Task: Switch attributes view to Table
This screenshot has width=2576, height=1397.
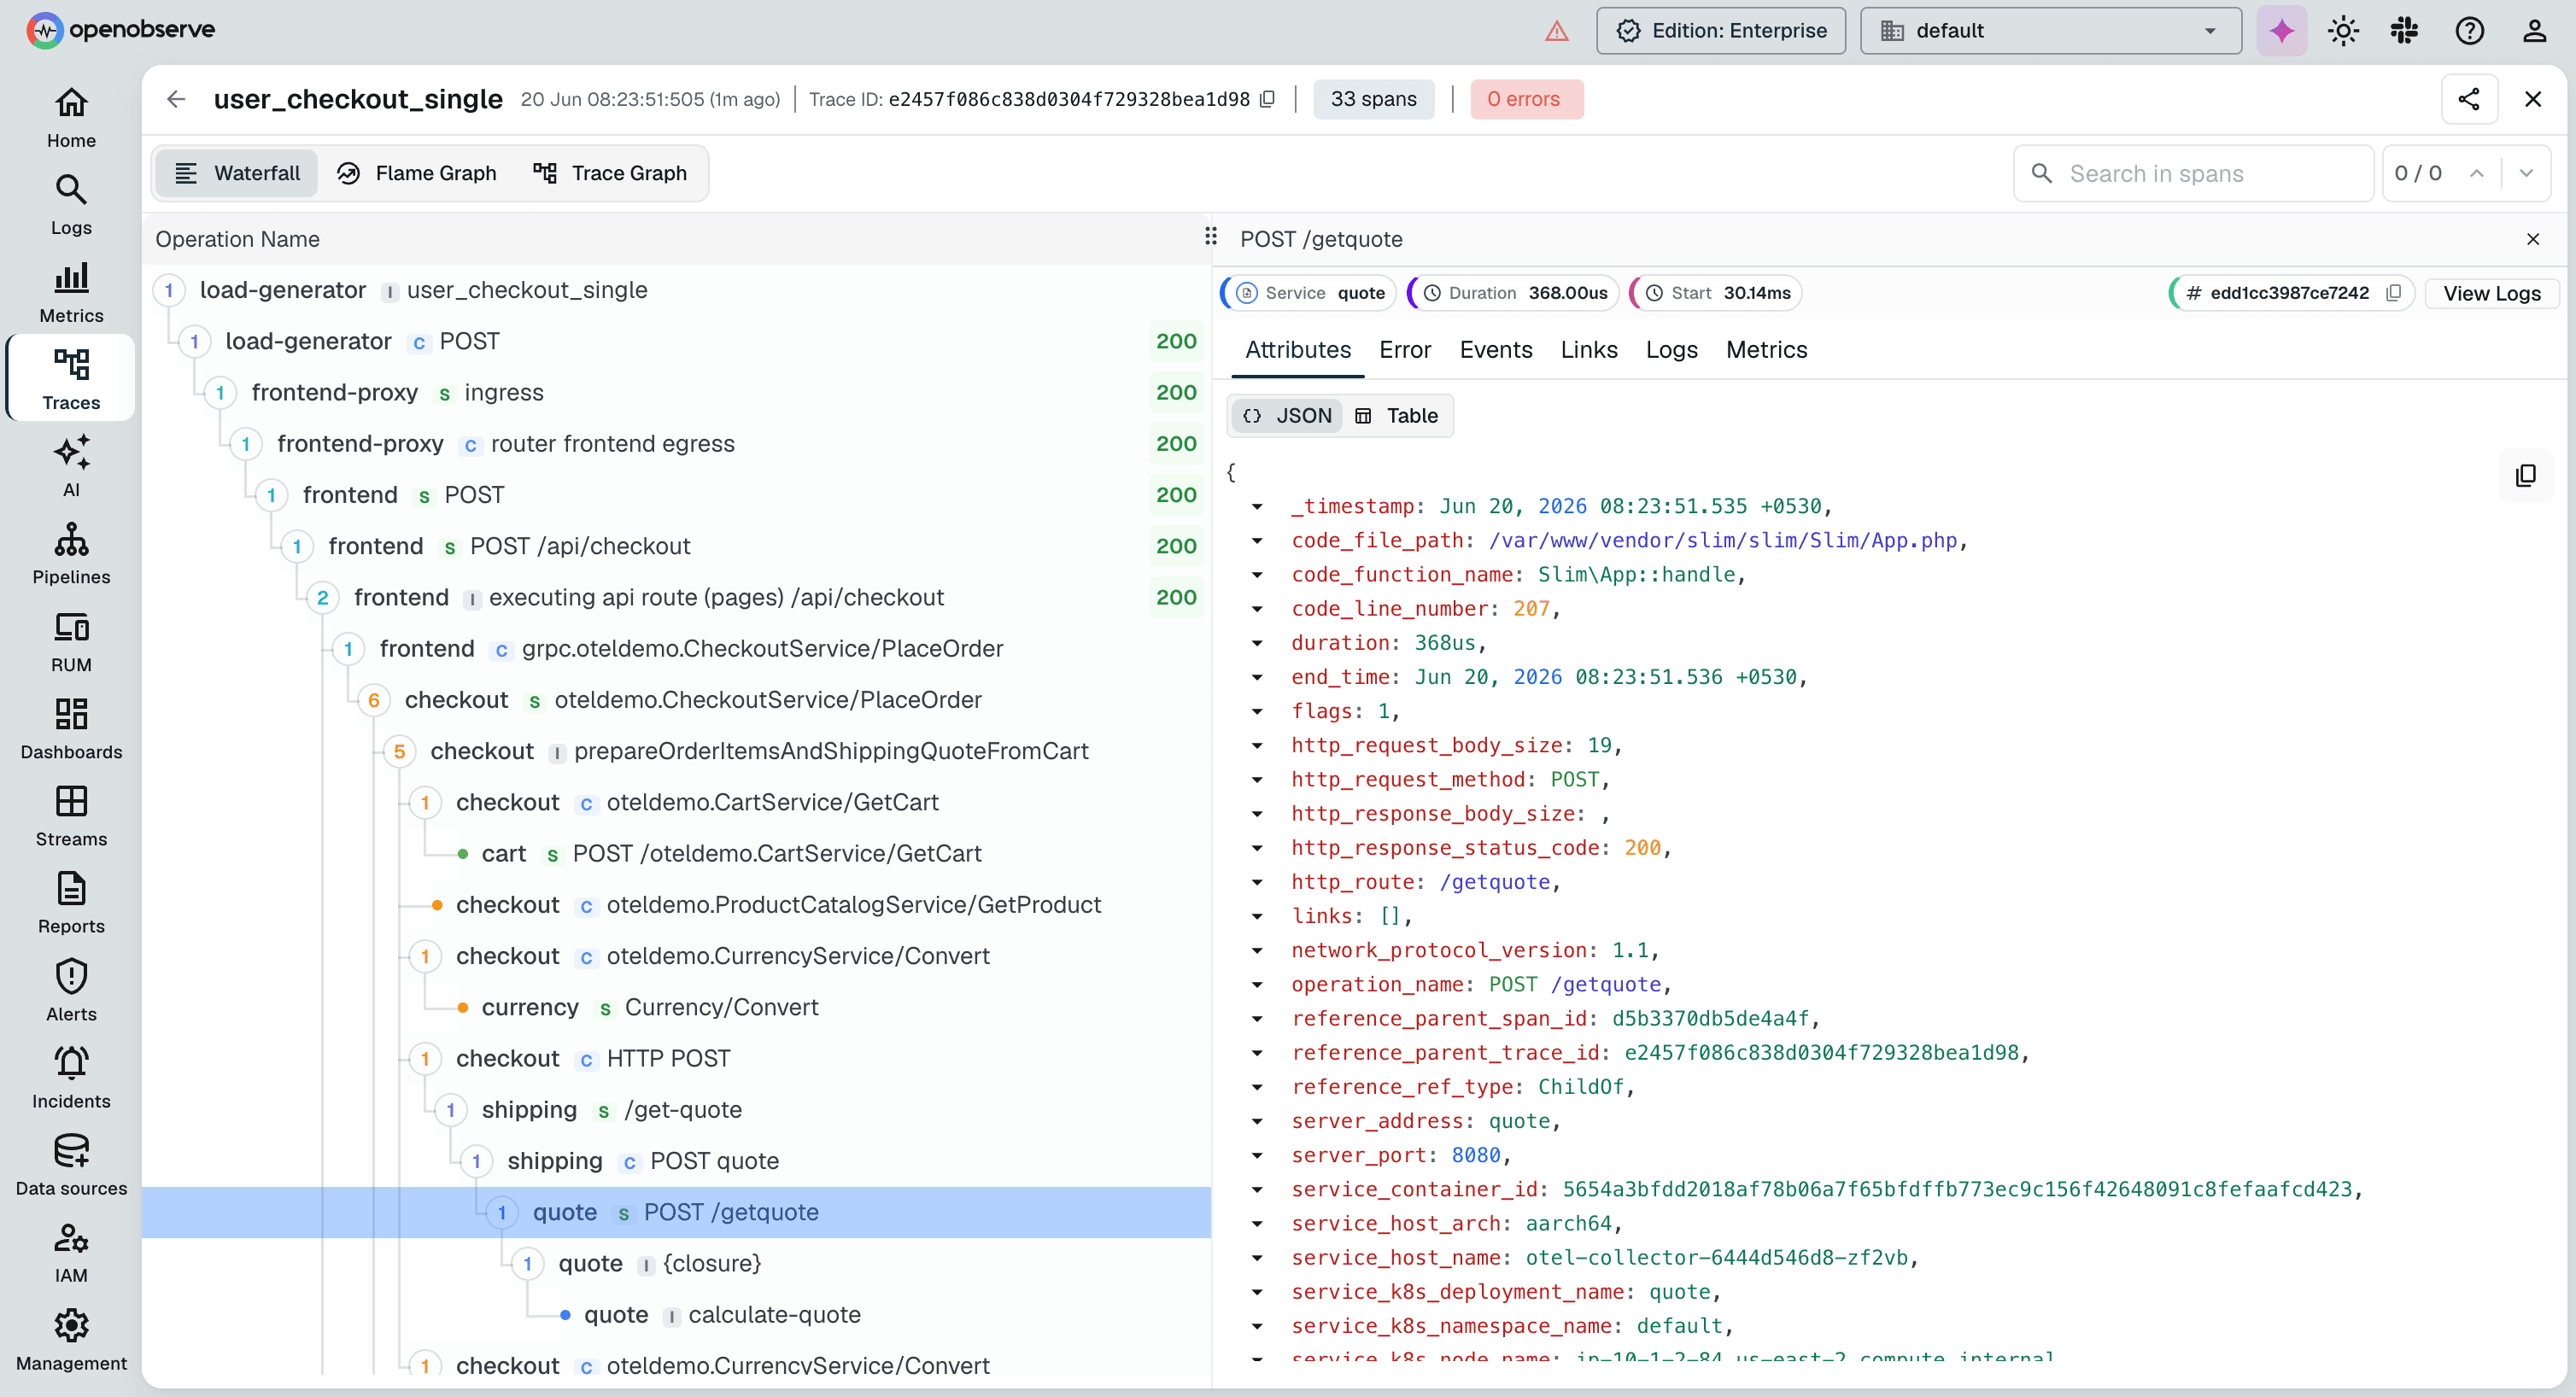Action: (1396, 416)
